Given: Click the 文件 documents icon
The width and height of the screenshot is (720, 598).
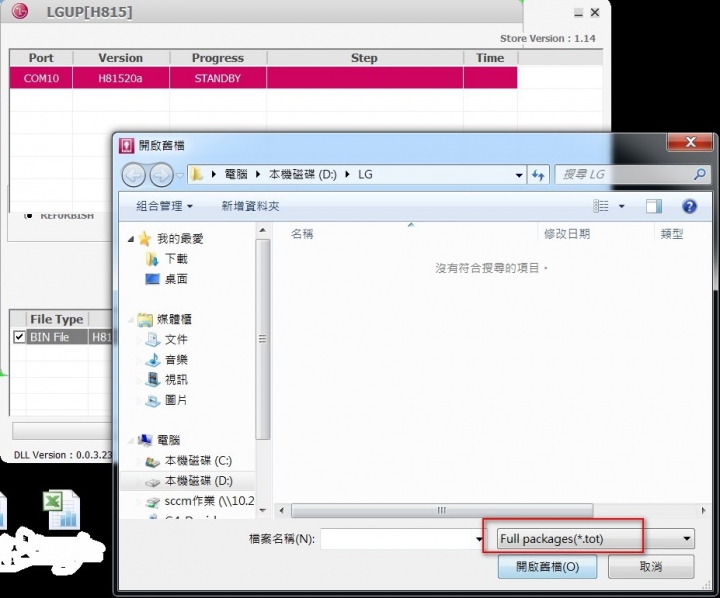Looking at the screenshot, I should (152, 339).
